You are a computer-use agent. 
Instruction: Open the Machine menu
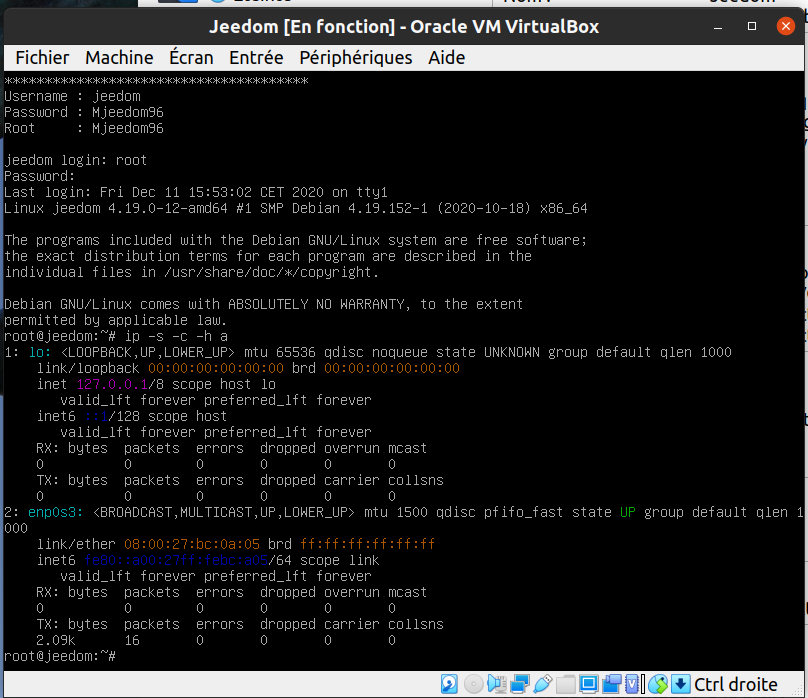(119, 58)
